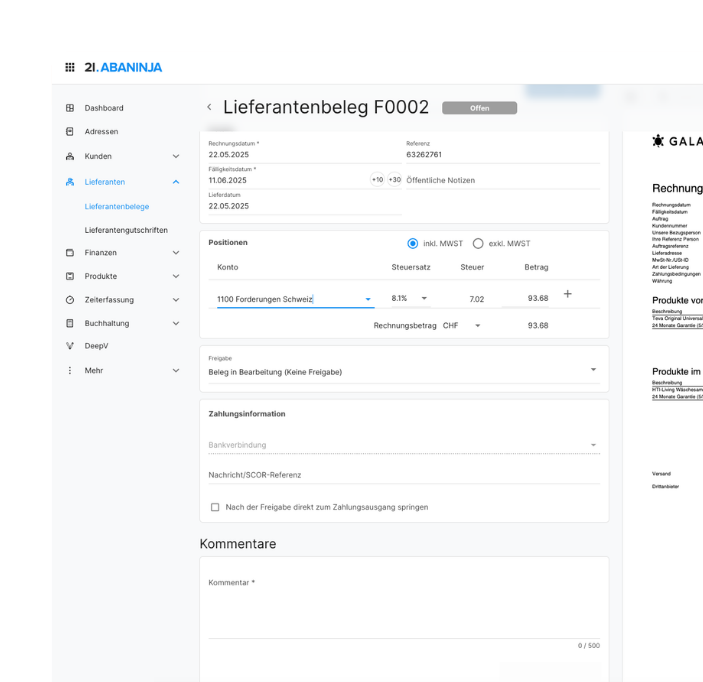Click the Öffentliche Notizen field

[503, 180]
